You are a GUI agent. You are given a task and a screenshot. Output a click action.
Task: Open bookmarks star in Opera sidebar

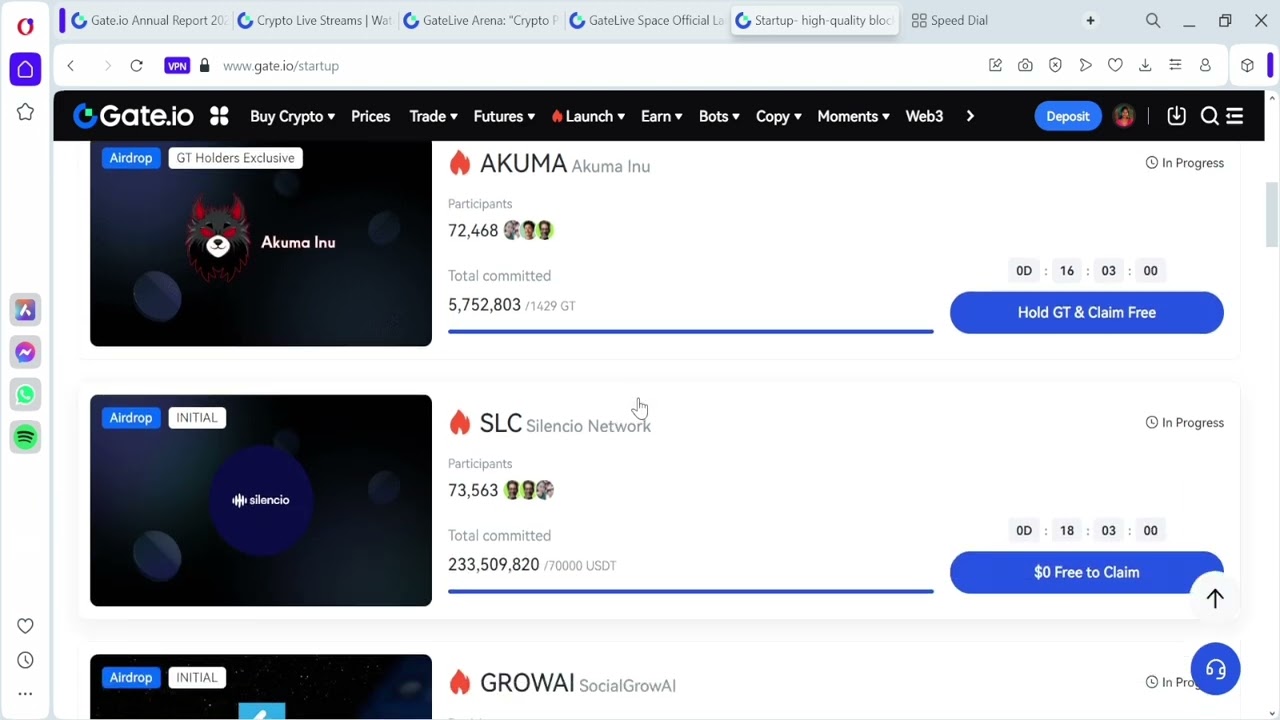(25, 112)
